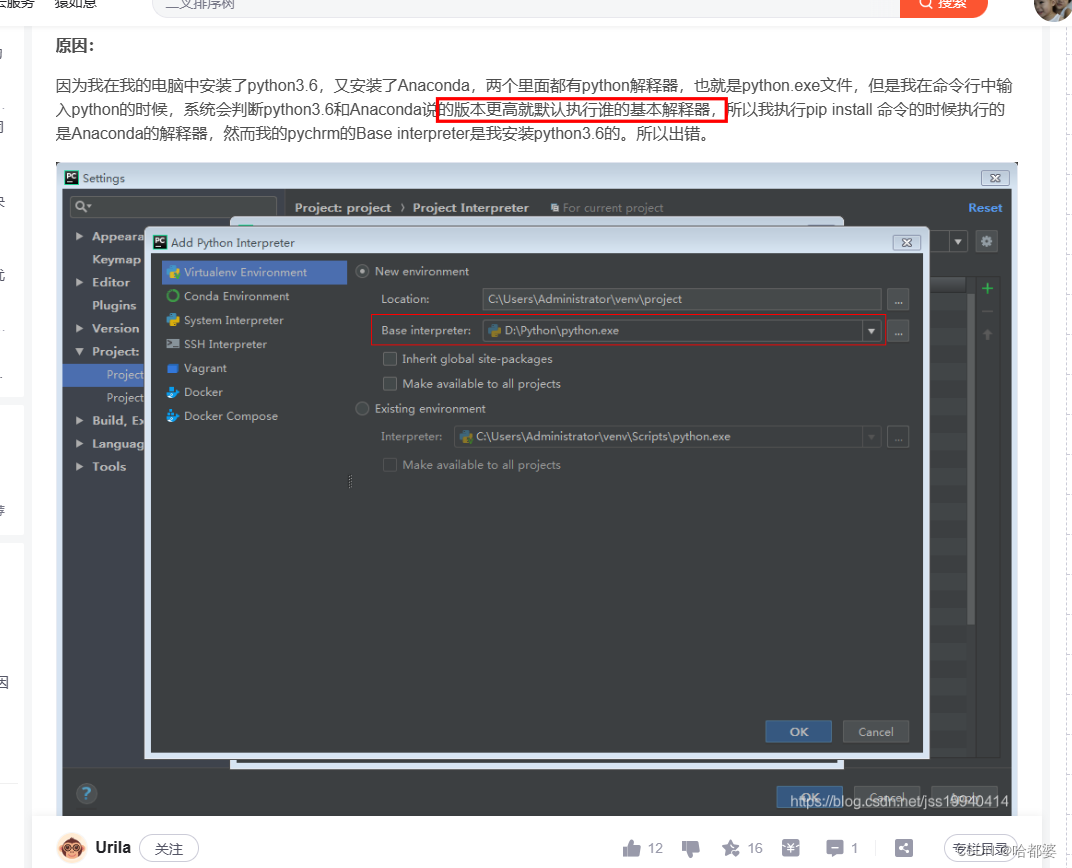Dislike the article with thumbs down
The height and width of the screenshot is (868, 1072).
(x=691, y=849)
